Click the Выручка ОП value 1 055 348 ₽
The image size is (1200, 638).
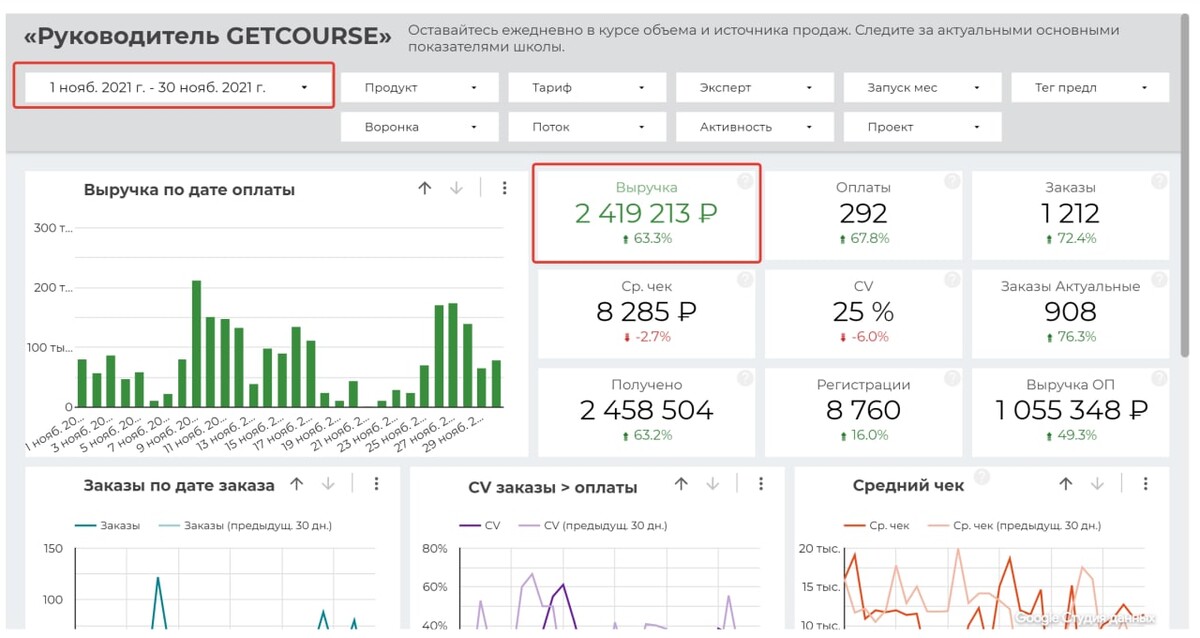coord(1071,410)
